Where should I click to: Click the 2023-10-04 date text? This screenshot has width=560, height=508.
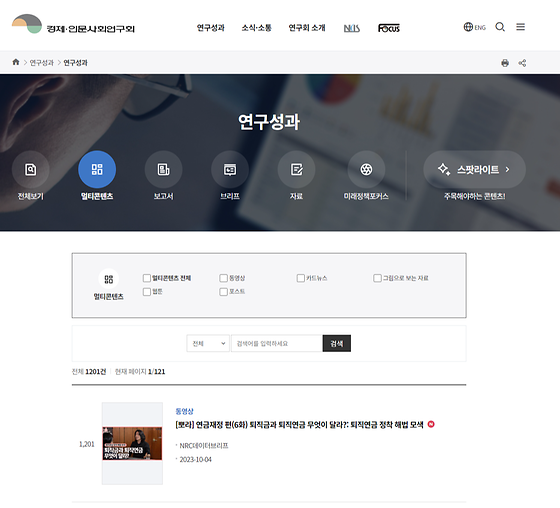coord(195,459)
